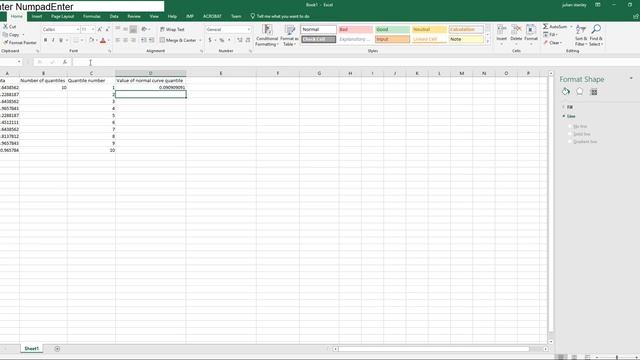Screen dimensions: 640x360
Task: Open Find & Select menu
Action: [x=596, y=35]
